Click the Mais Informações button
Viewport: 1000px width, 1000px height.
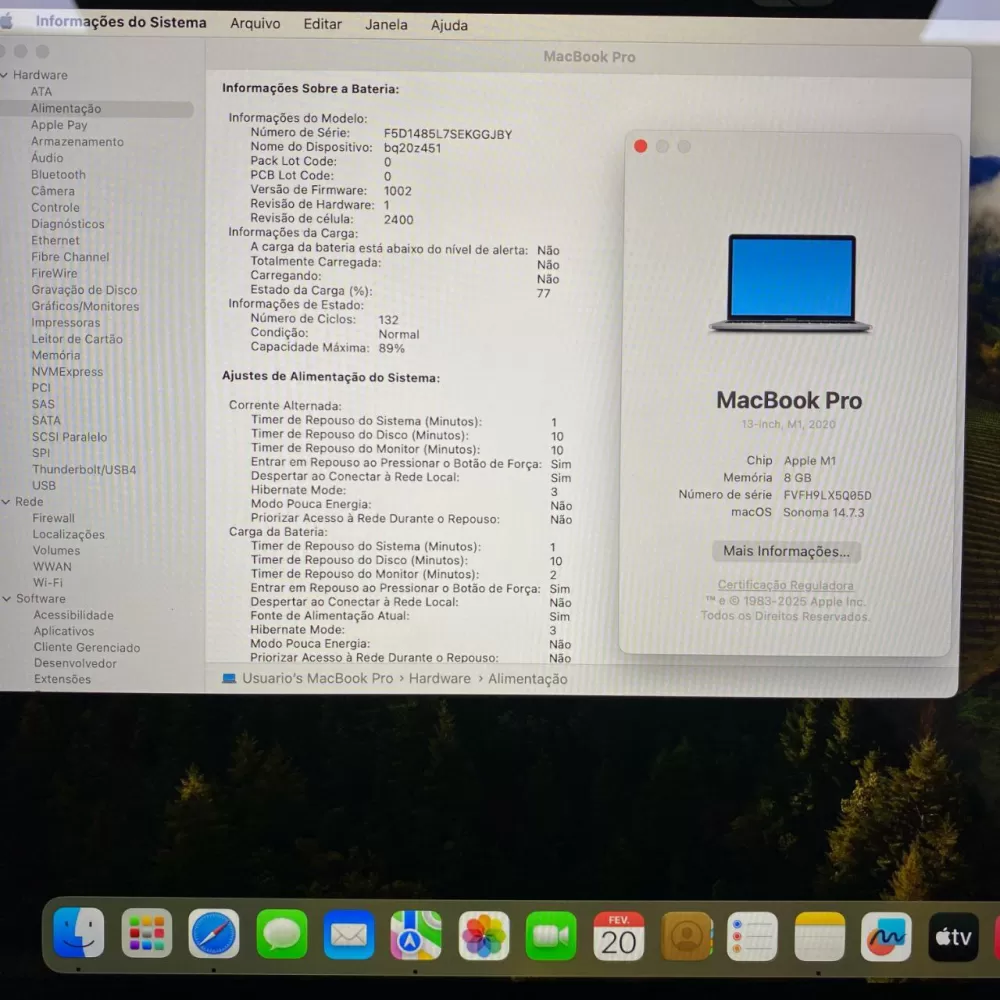786,551
